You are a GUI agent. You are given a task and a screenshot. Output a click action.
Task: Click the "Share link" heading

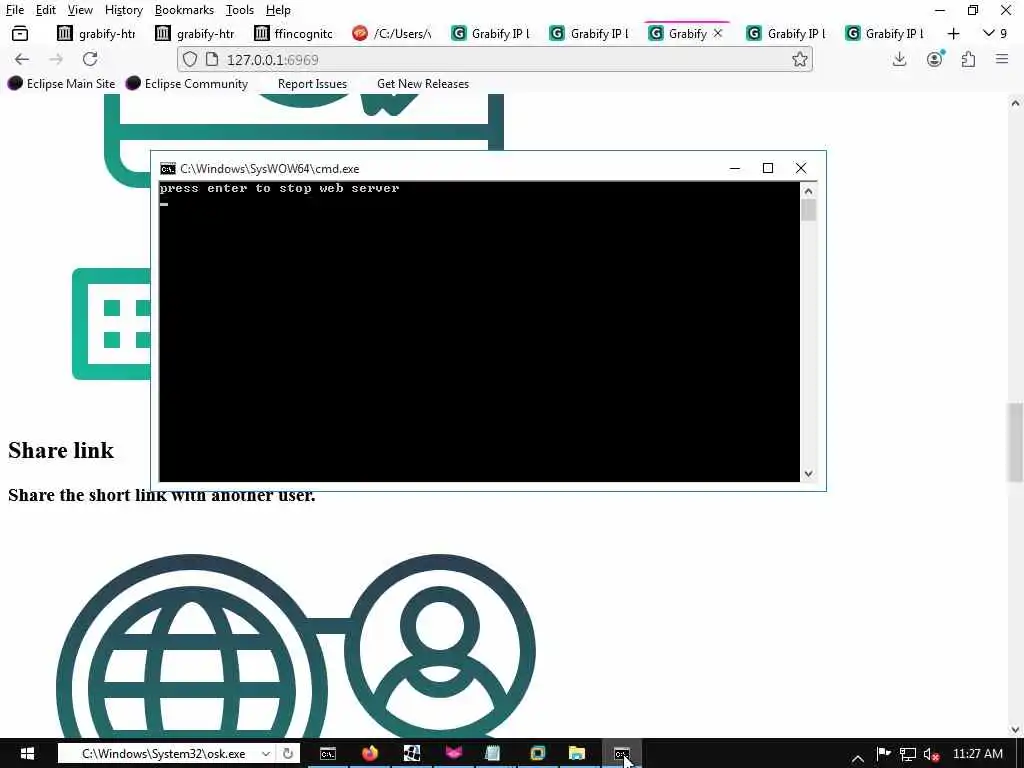[61, 450]
